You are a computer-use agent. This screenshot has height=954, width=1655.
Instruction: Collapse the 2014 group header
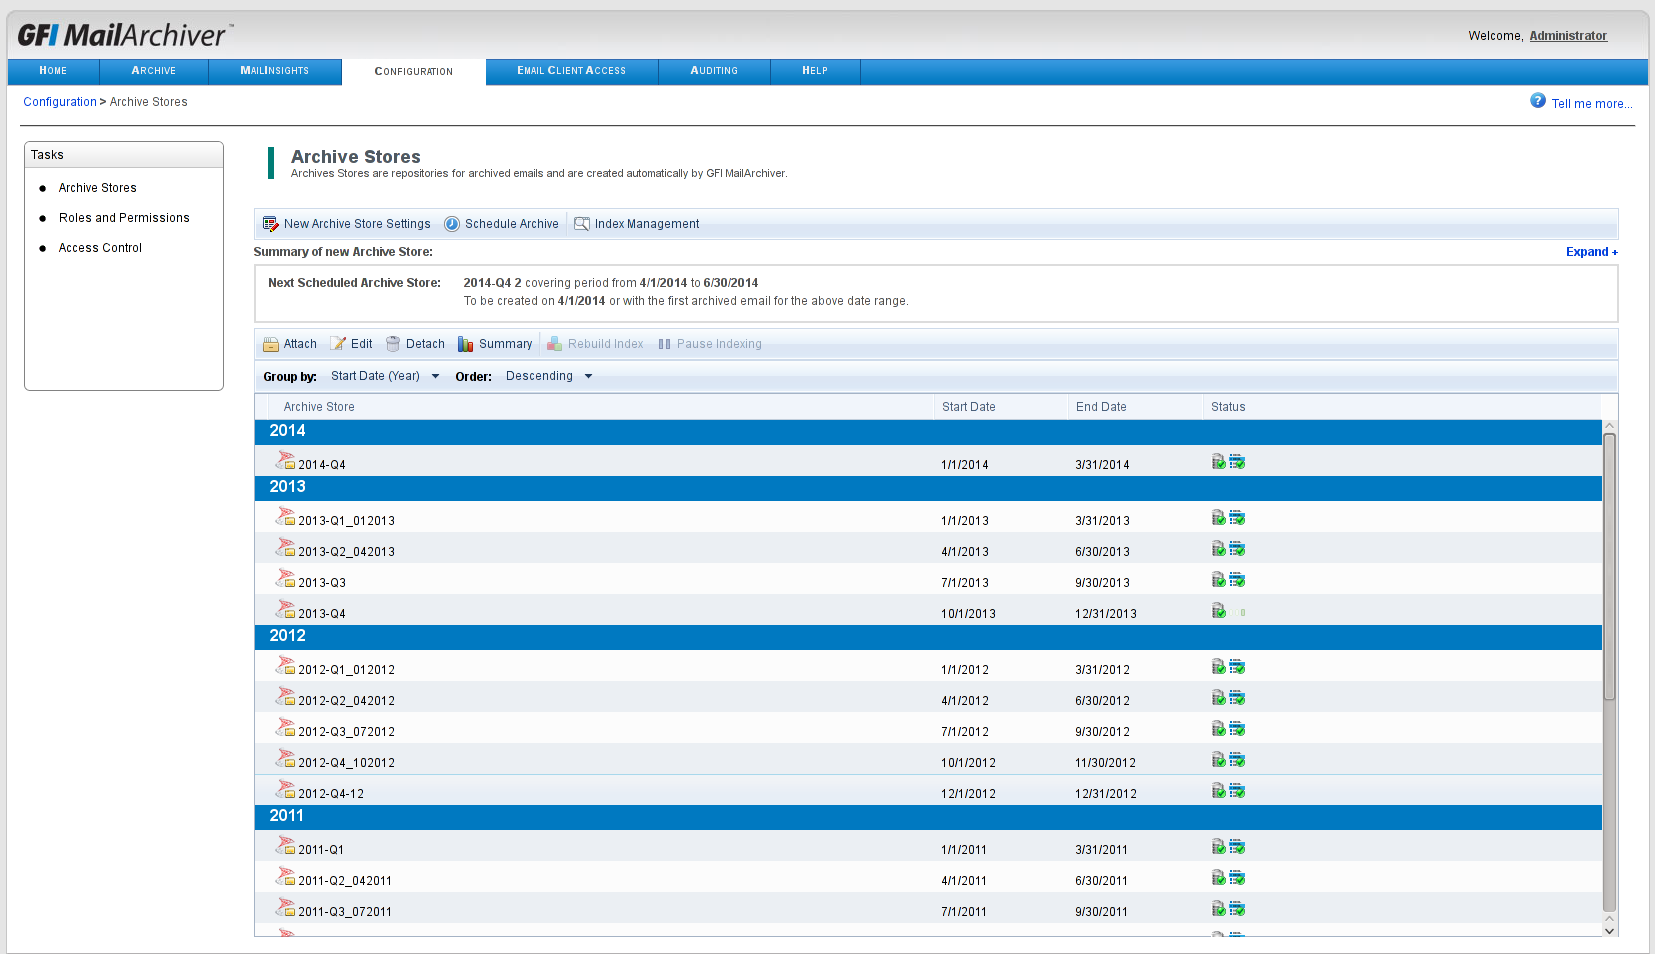[x=928, y=431]
